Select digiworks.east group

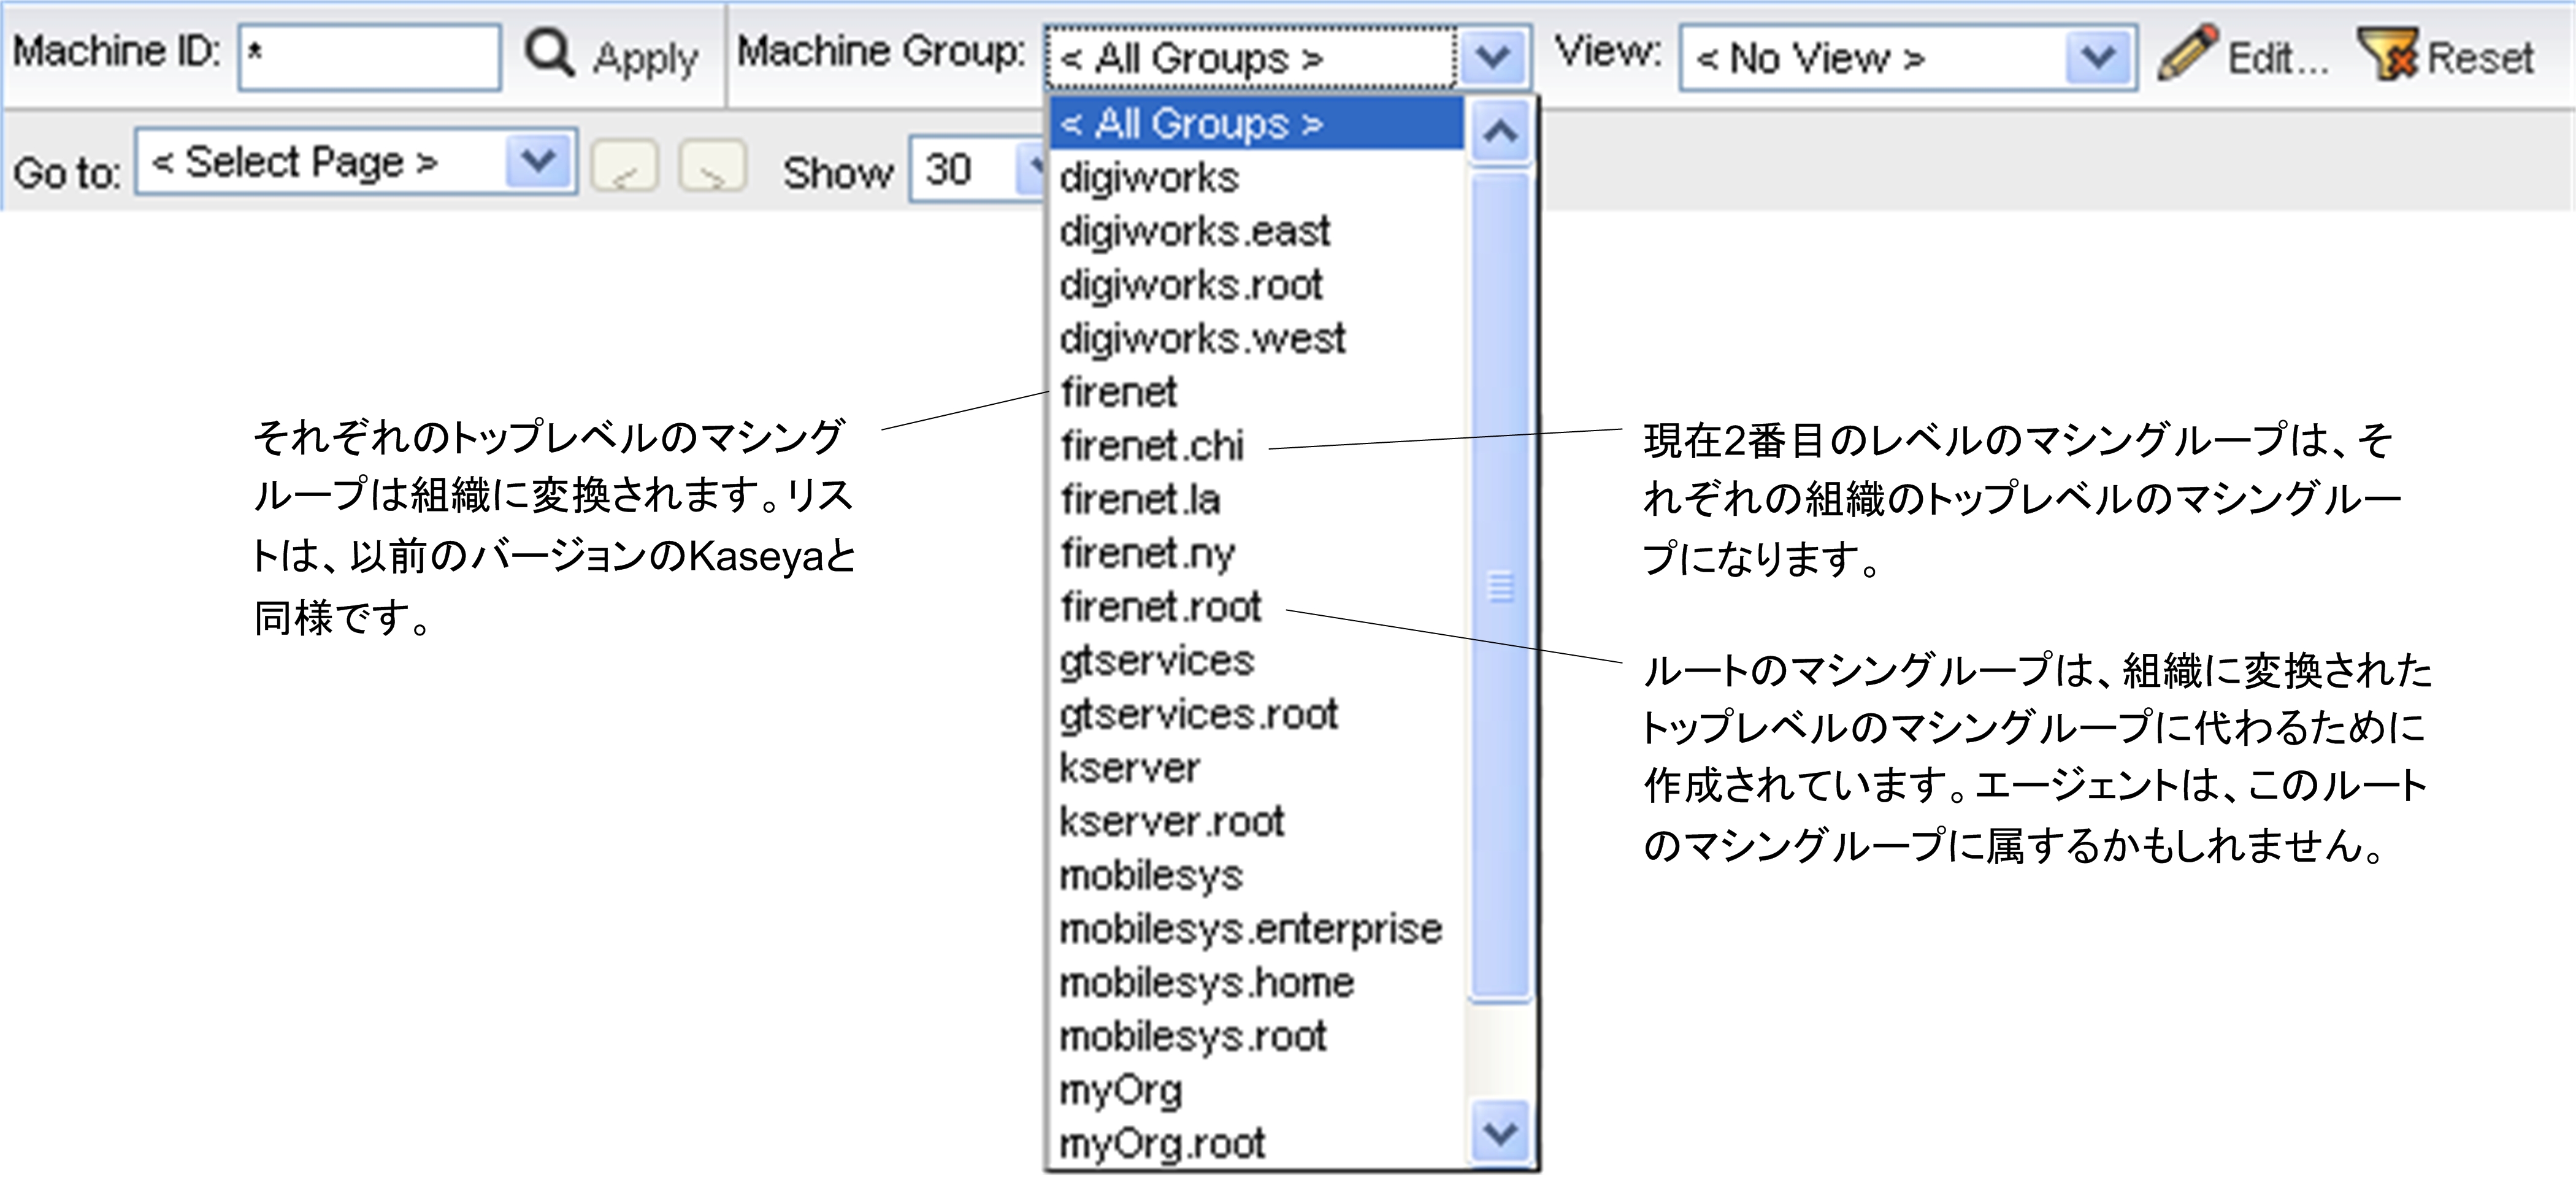1257,231
